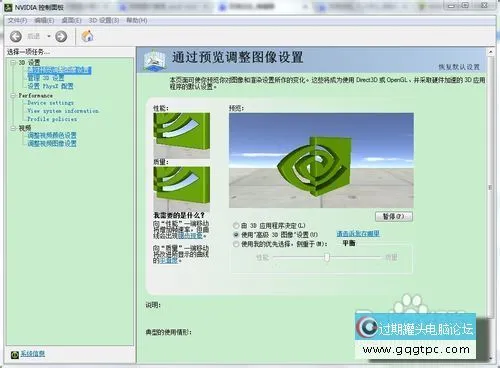Click the NVIDIA logo icon in title bar
This screenshot has width=500, height=368.
point(9,7)
